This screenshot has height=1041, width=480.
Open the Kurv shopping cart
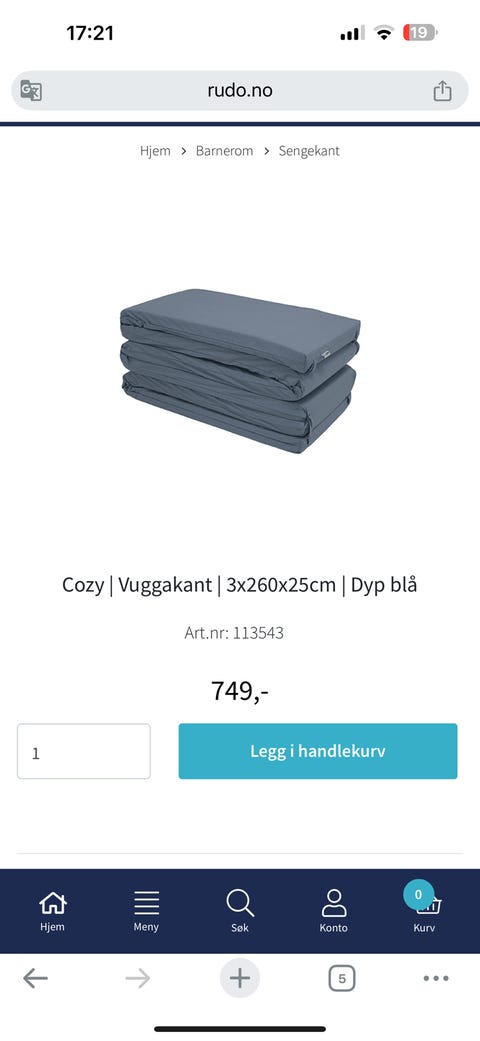click(424, 911)
